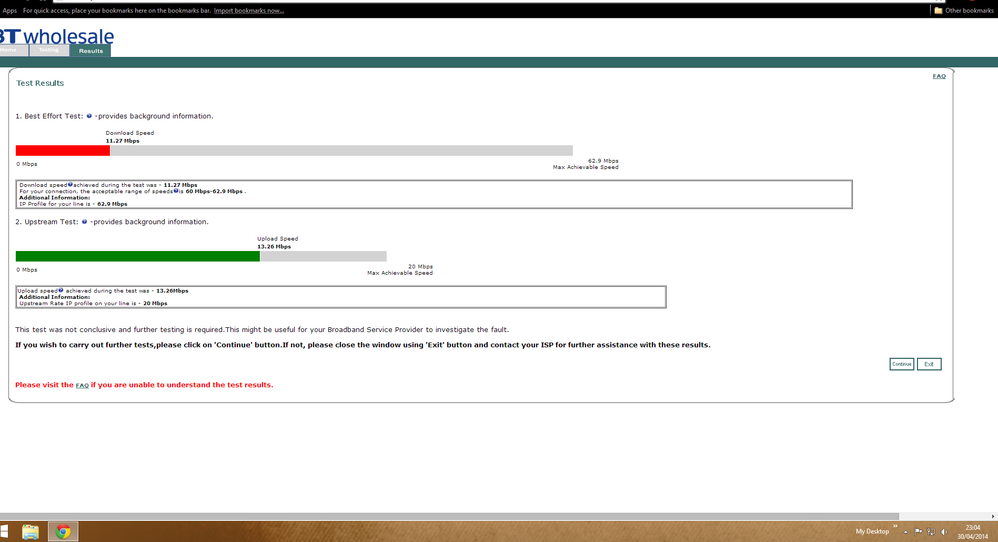Screen dimensions: 998x542
Task: Click '13.26 Mbps' above upload bar
Action: pyautogui.click(x=274, y=246)
